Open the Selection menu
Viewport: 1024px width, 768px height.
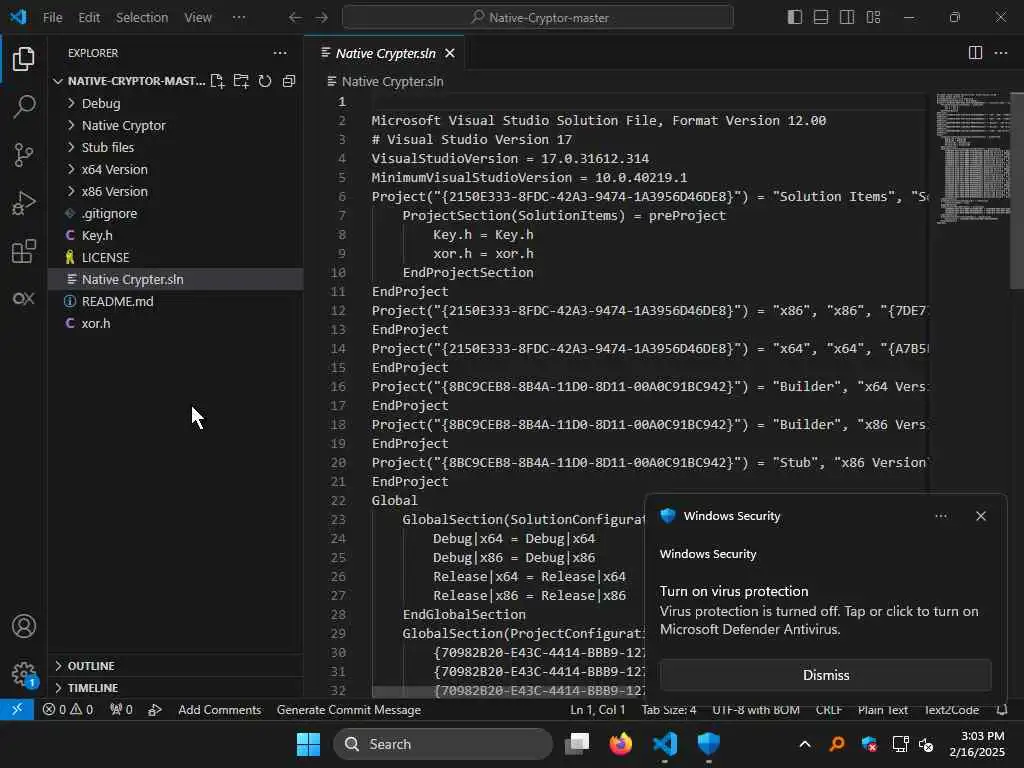[142, 18]
